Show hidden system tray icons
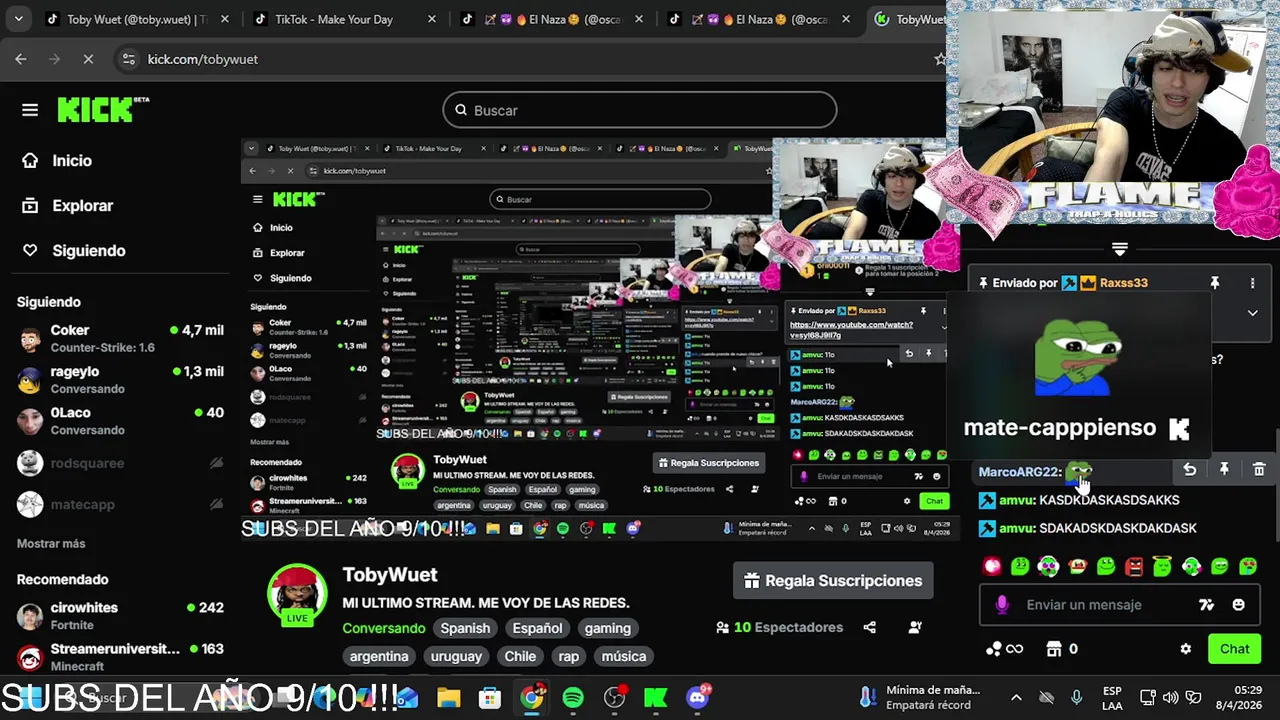1280x720 pixels. (x=1016, y=697)
